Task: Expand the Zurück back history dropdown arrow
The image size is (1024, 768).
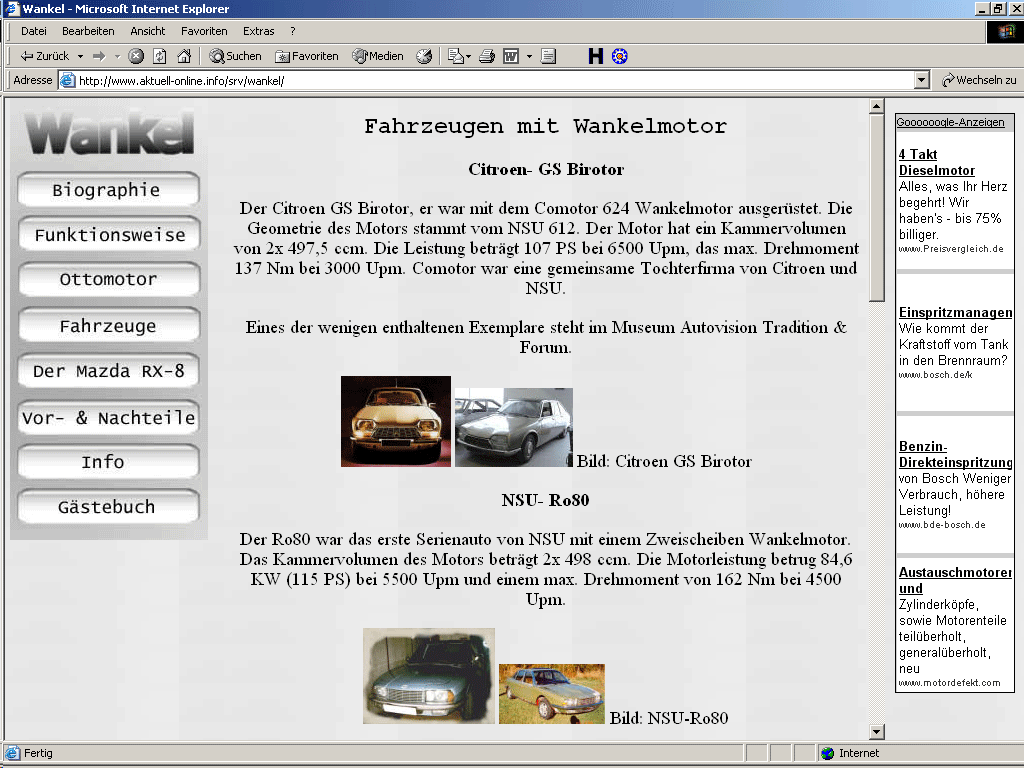Action: 78,56
